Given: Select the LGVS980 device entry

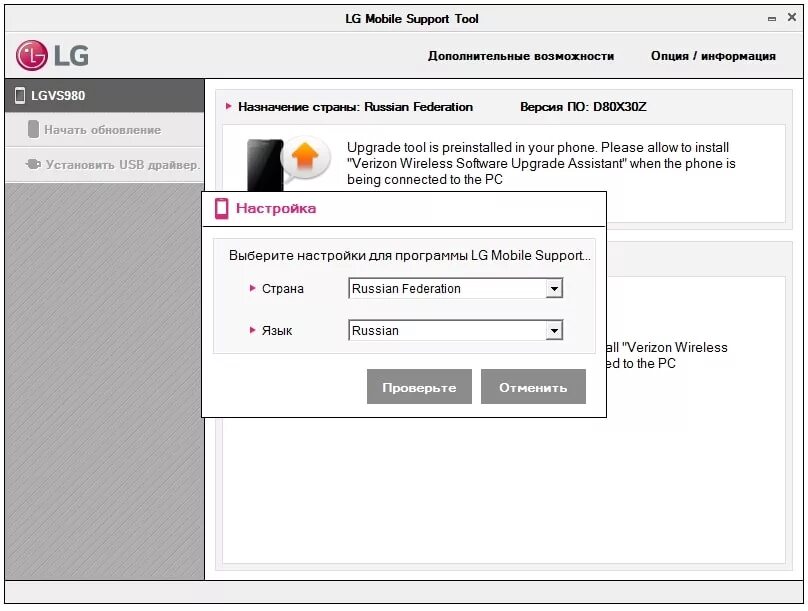Looking at the screenshot, I should coord(105,95).
